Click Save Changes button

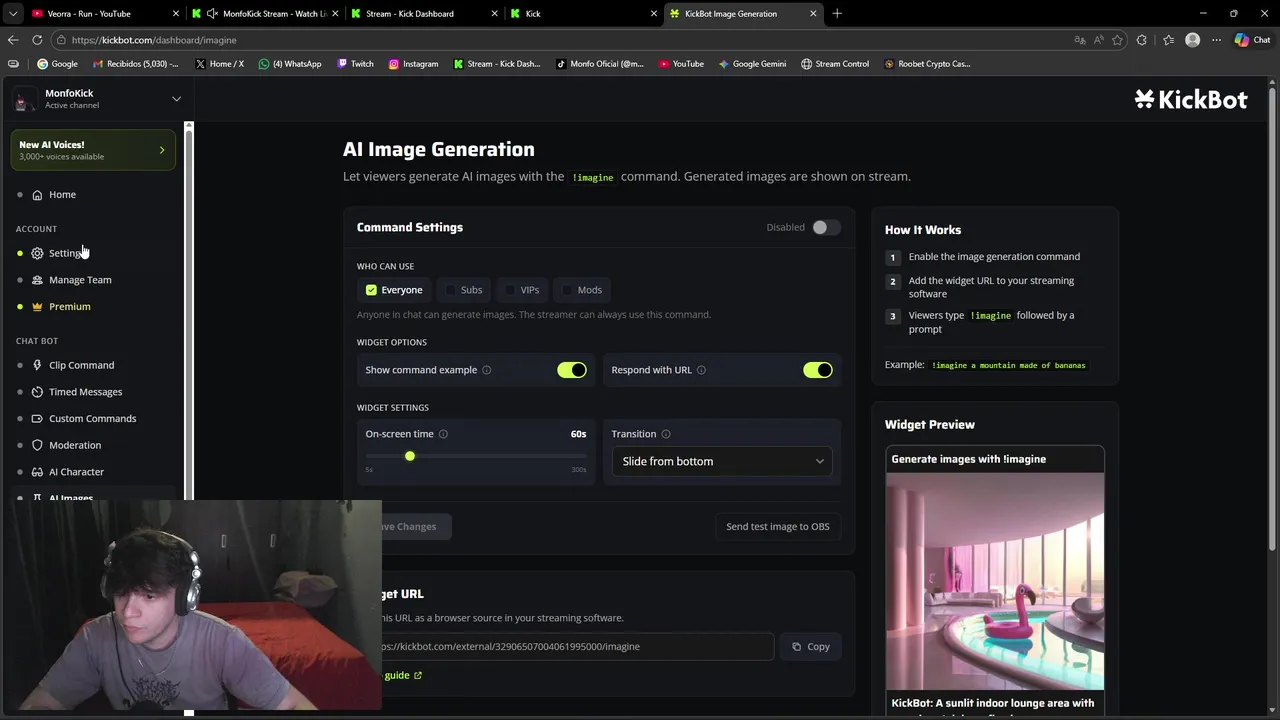pos(415,527)
